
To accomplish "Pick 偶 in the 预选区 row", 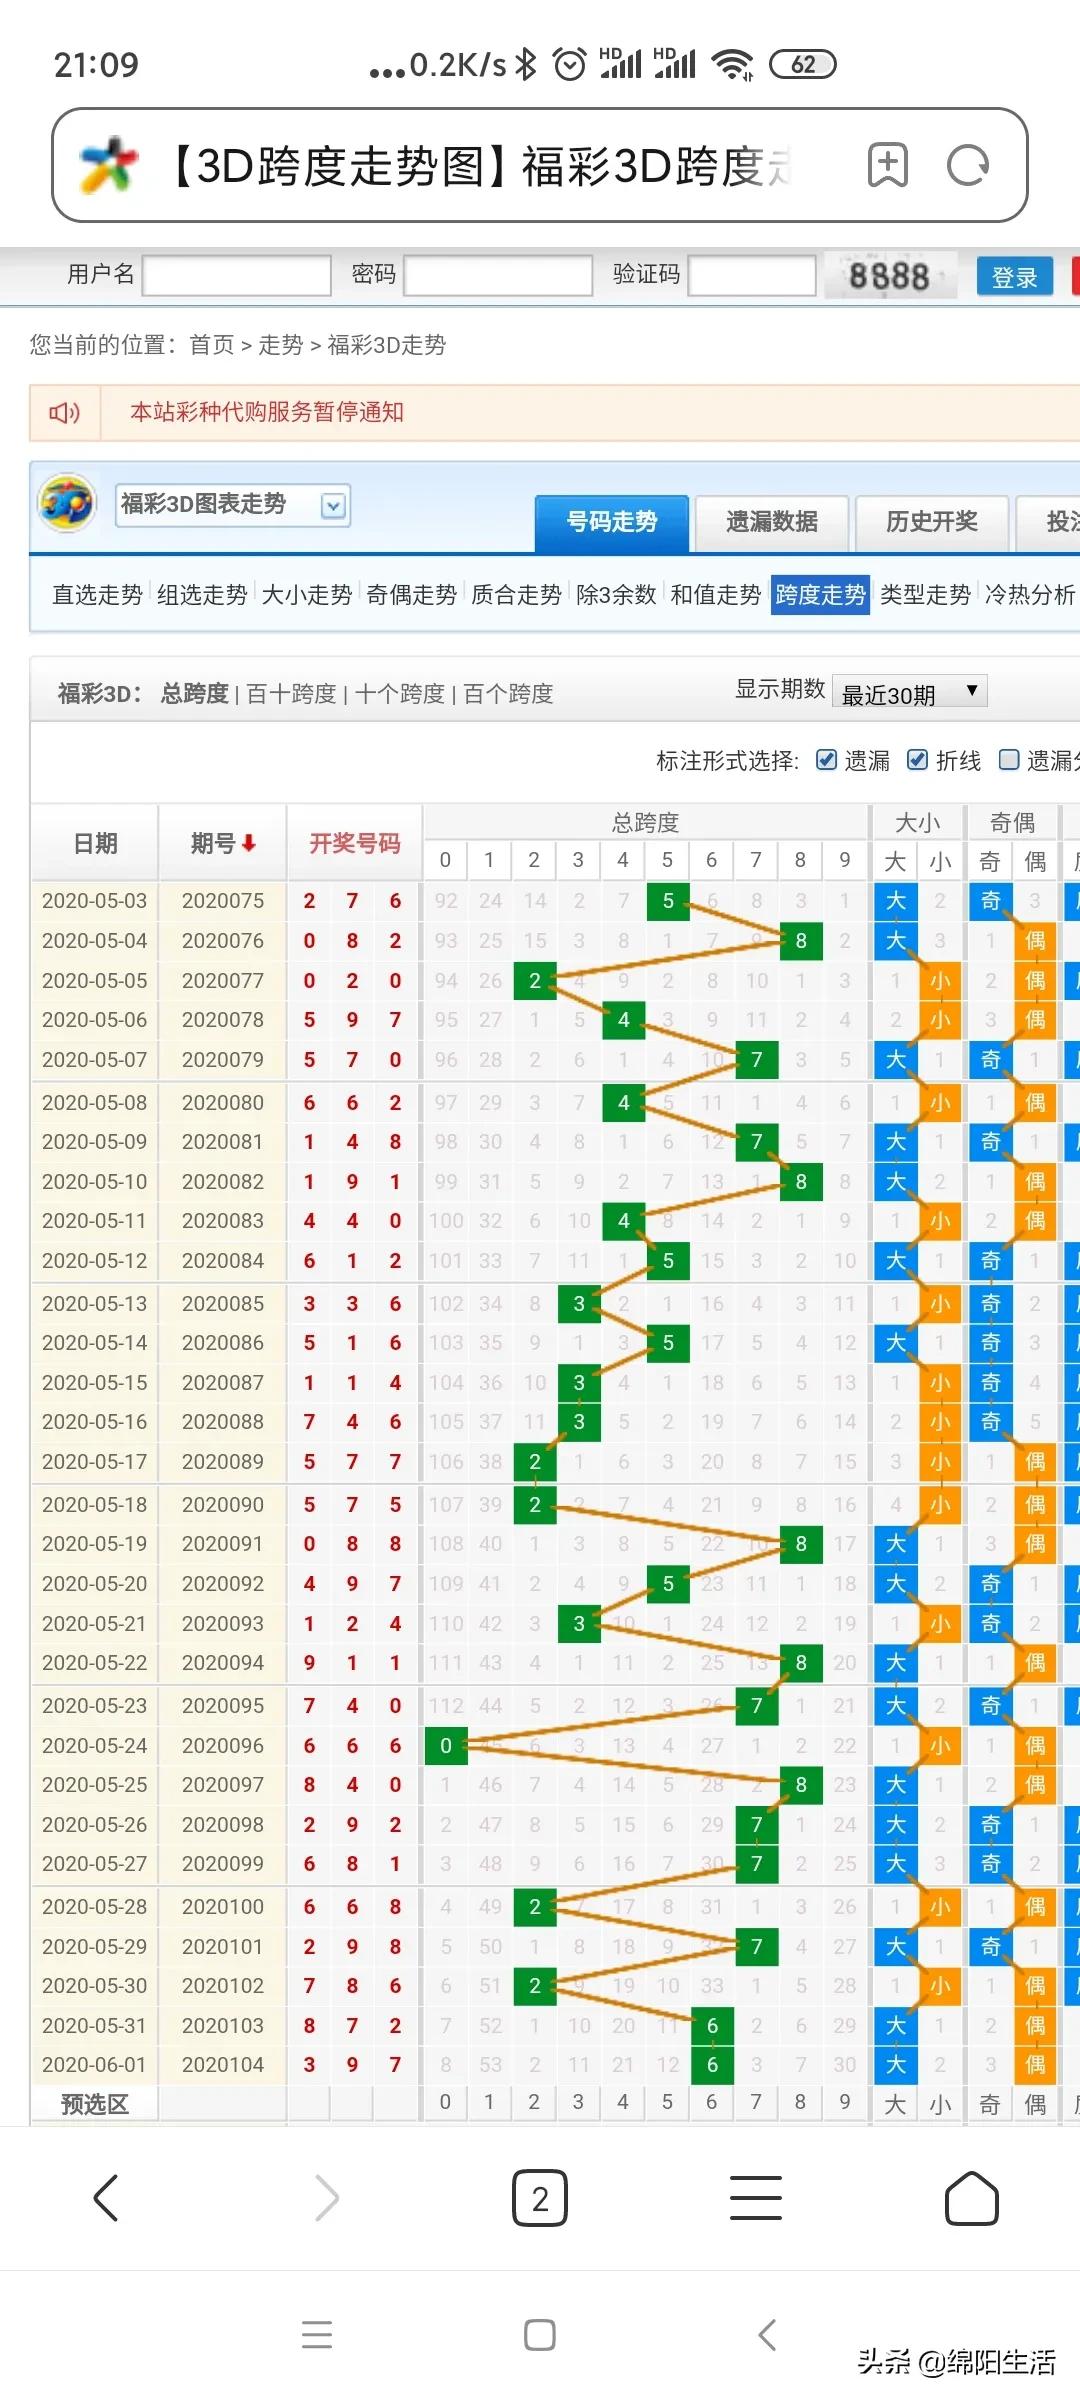I will [1035, 2104].
